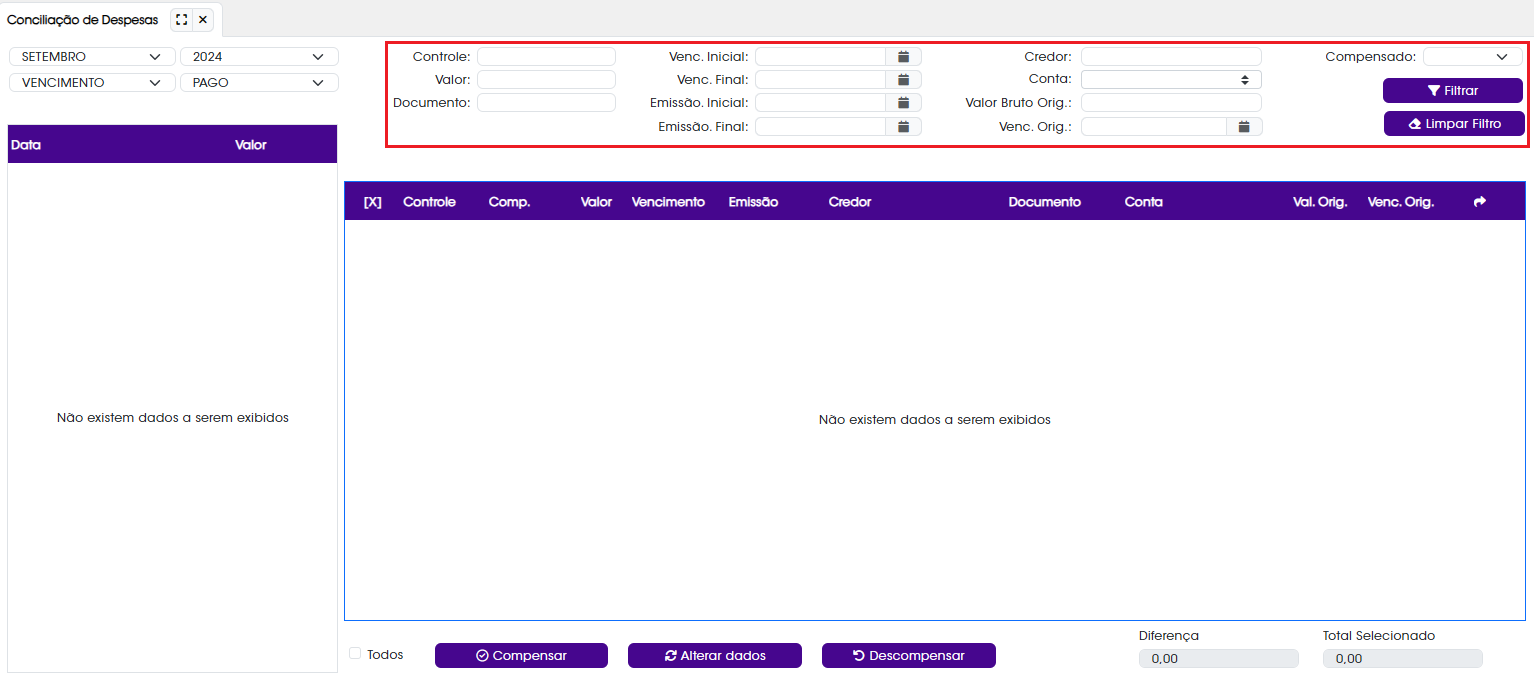1534x685 pixels.
Task: Click the Compensar button
Action: 521,656
